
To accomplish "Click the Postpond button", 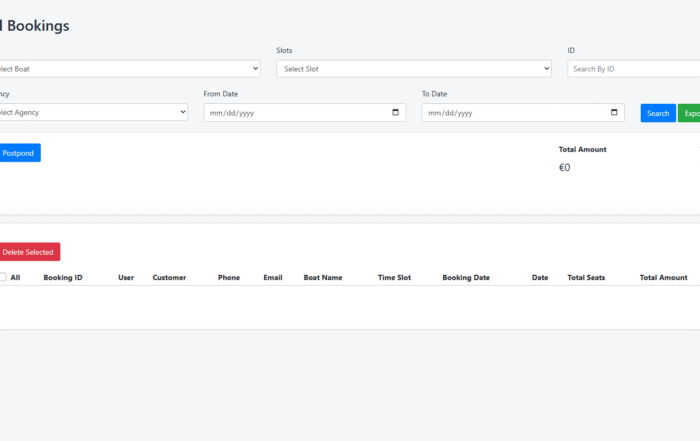I will click(19, 153).
